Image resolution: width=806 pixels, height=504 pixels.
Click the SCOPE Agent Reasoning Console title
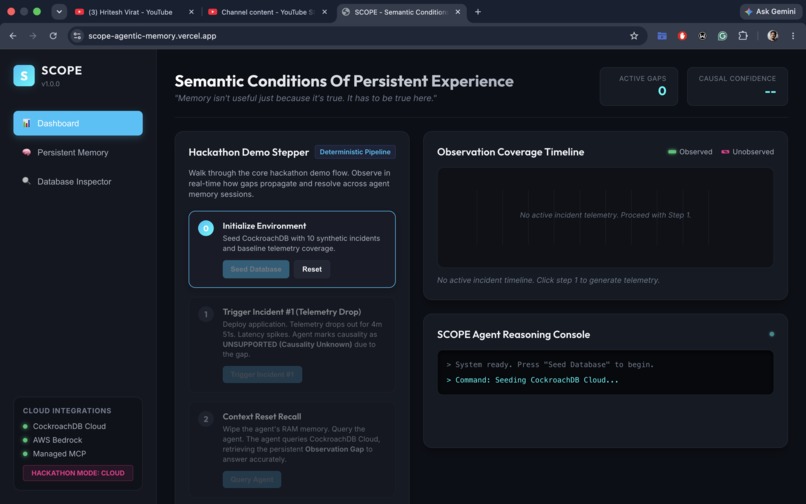[x=513, y=335]
